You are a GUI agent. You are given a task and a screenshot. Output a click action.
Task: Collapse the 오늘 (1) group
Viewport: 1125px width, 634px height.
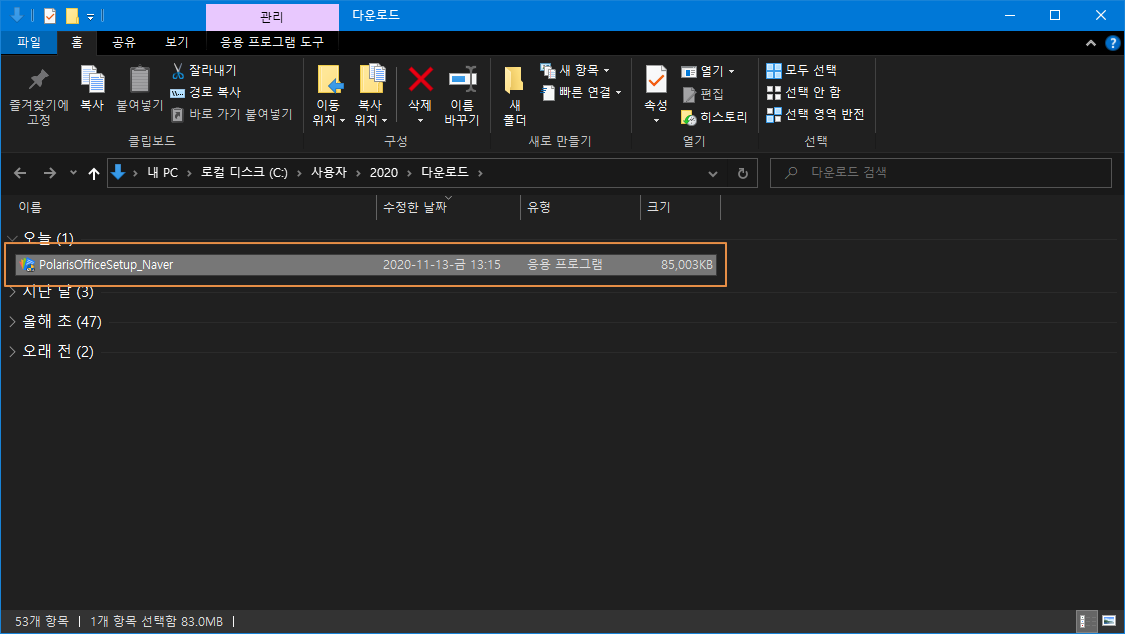12,237
